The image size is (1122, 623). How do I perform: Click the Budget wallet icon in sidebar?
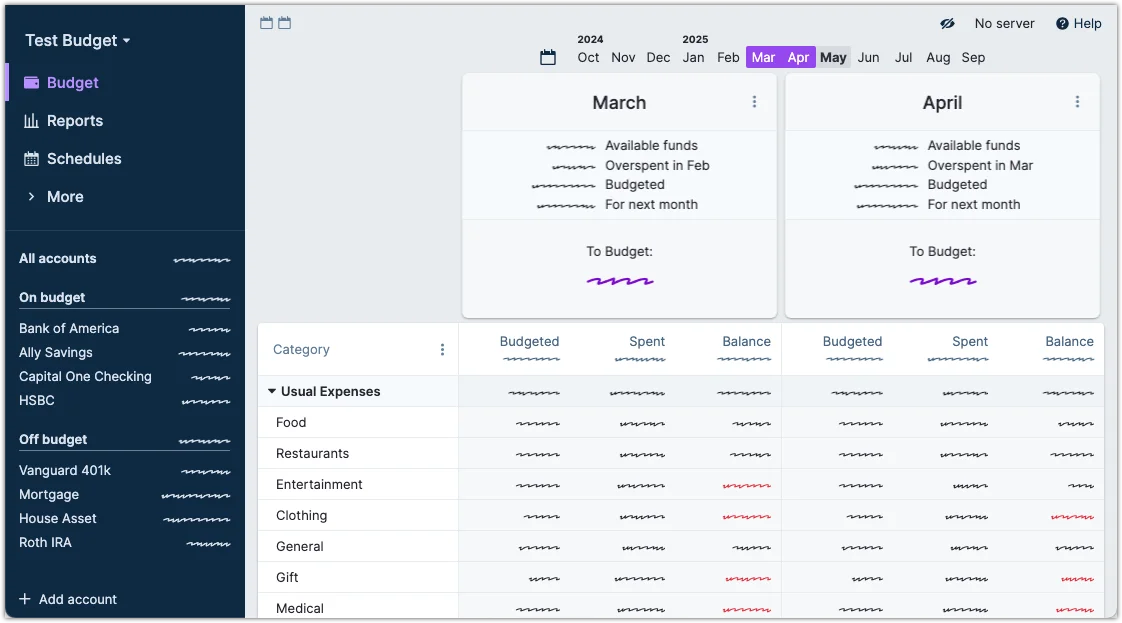[31, 83]
